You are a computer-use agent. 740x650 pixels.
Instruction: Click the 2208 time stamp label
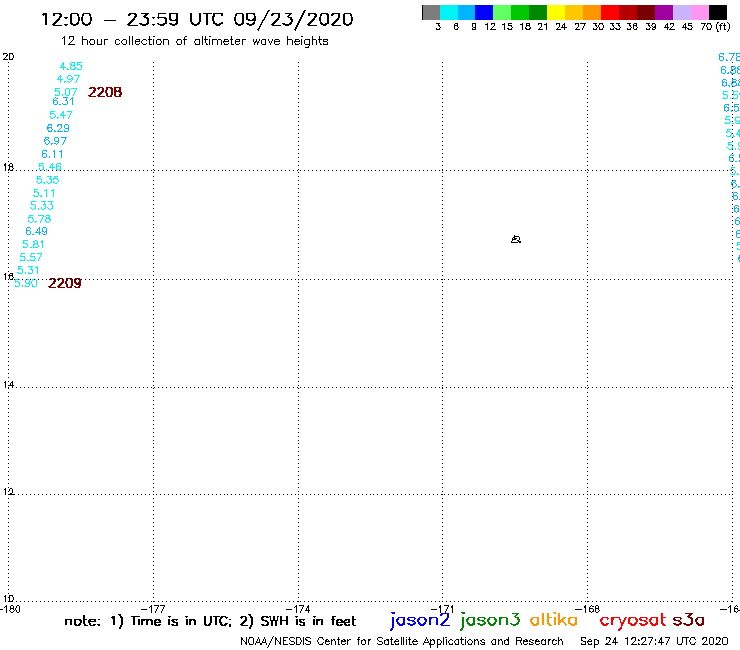click(105, 92)
